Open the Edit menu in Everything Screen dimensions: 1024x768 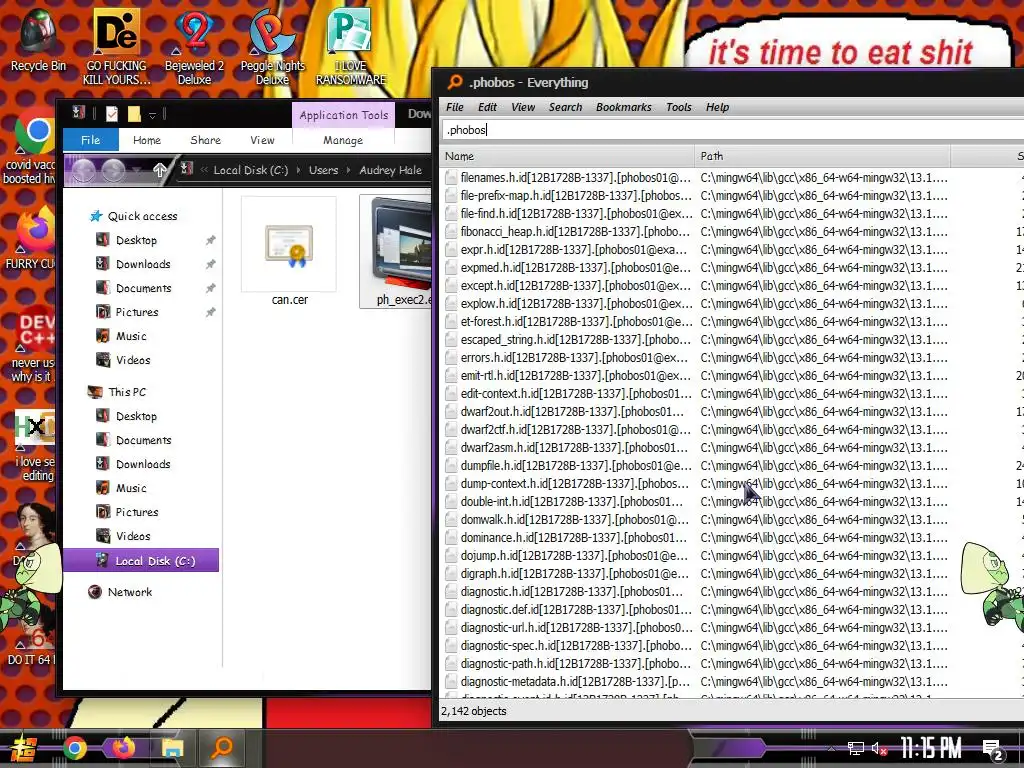487,107
